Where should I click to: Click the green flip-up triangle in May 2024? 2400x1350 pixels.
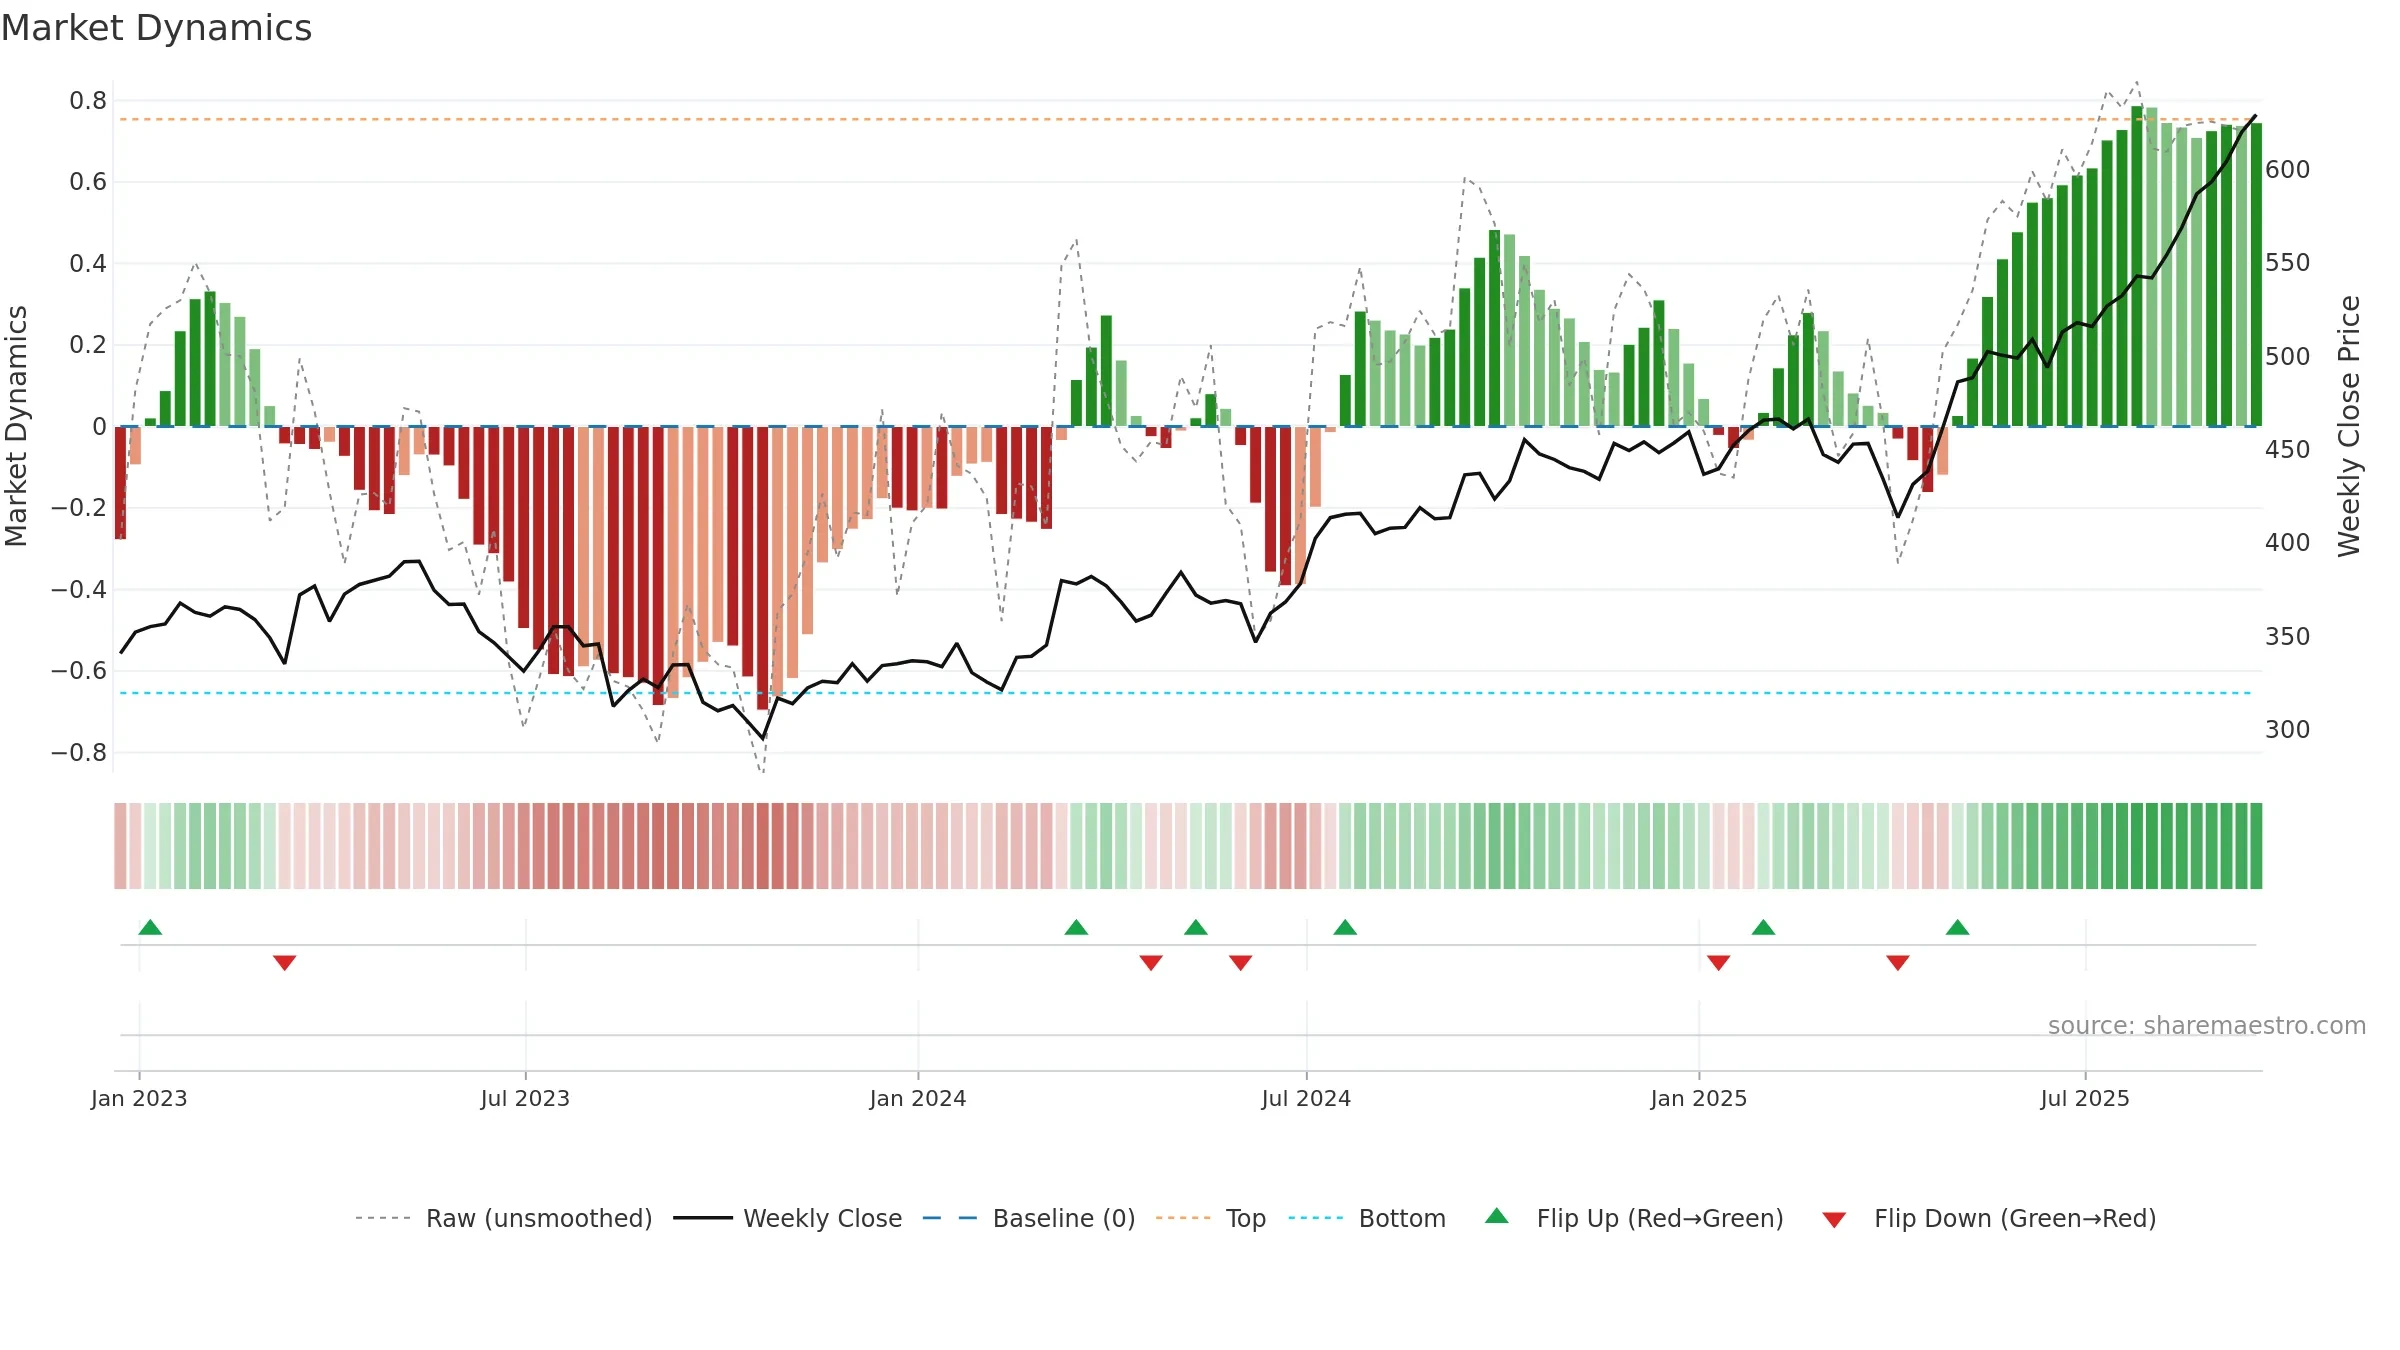[x=1196, y=927]
